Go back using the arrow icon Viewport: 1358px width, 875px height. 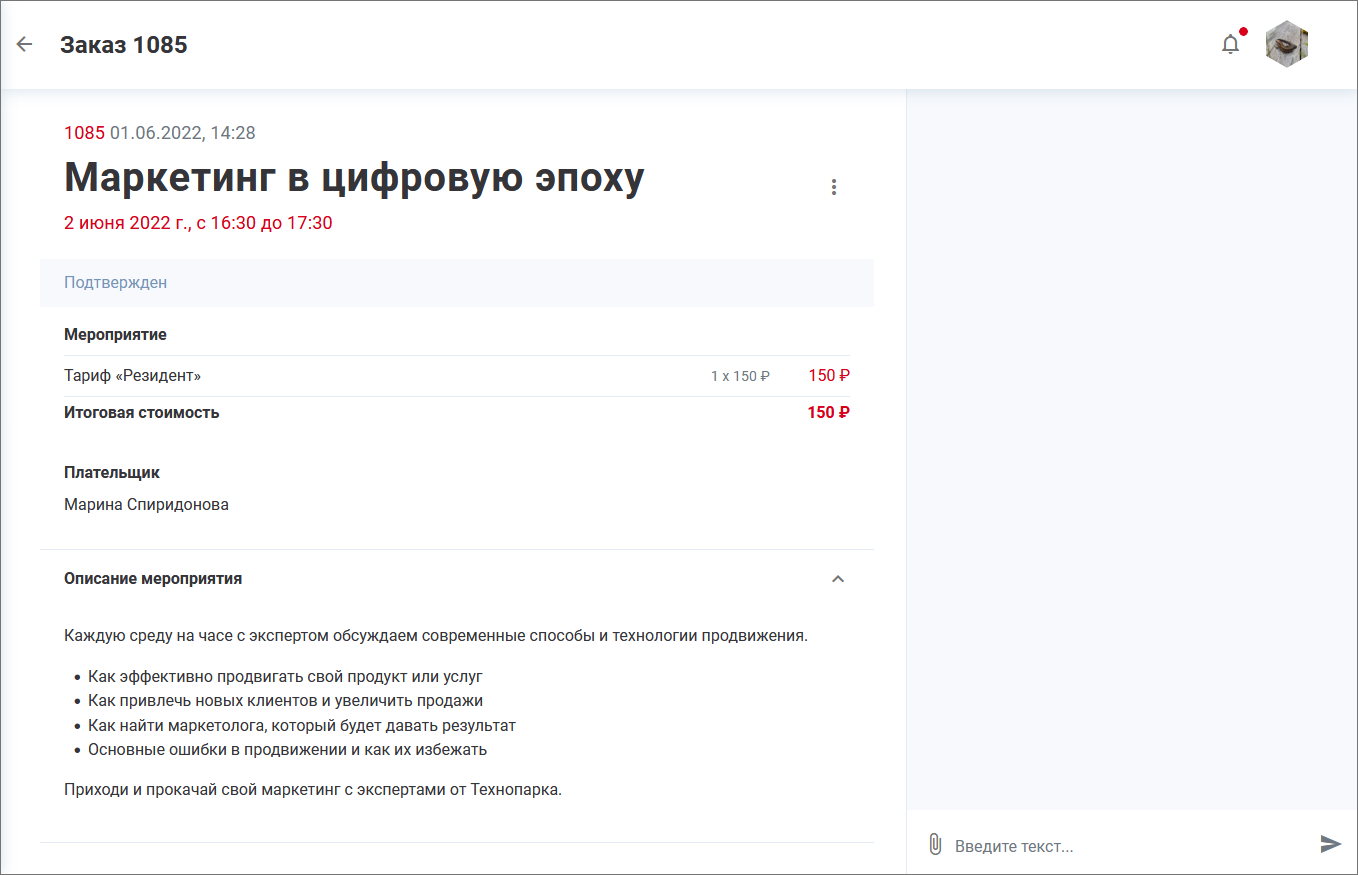(x=25, y=44)
